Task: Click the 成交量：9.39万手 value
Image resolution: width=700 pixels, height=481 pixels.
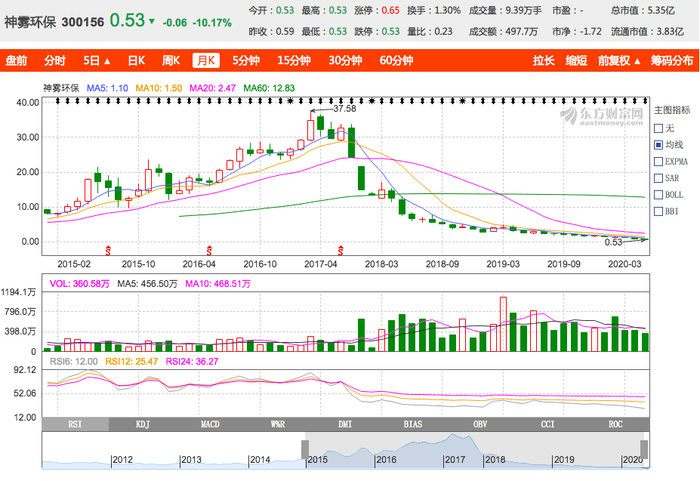Action: pyautogui.click(x=505, y=10)
